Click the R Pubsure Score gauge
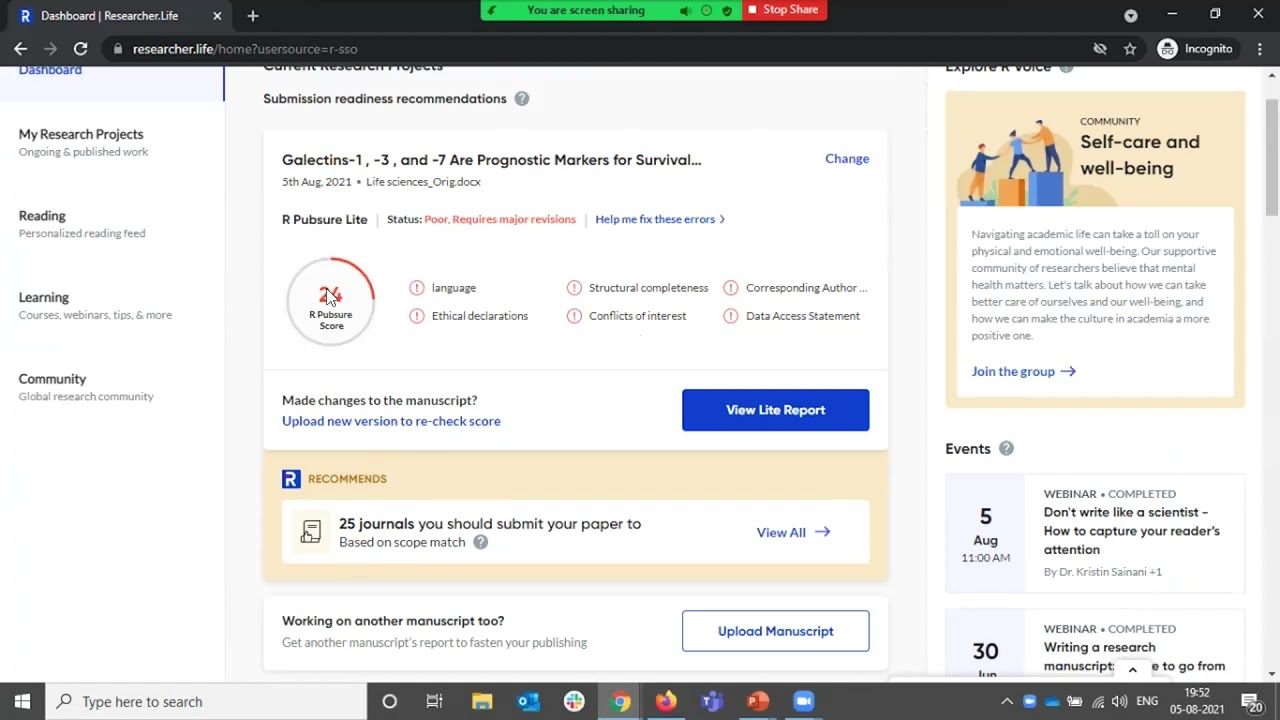The height and width of the screenshot is (720, 1280). pyautogui.click(x=331, y=301)
